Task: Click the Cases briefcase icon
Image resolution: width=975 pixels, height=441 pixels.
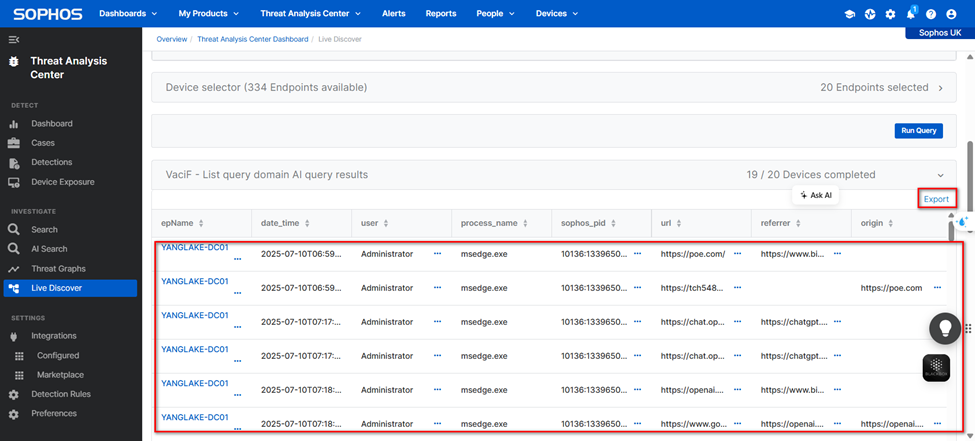Action: (x=14, y=143)
